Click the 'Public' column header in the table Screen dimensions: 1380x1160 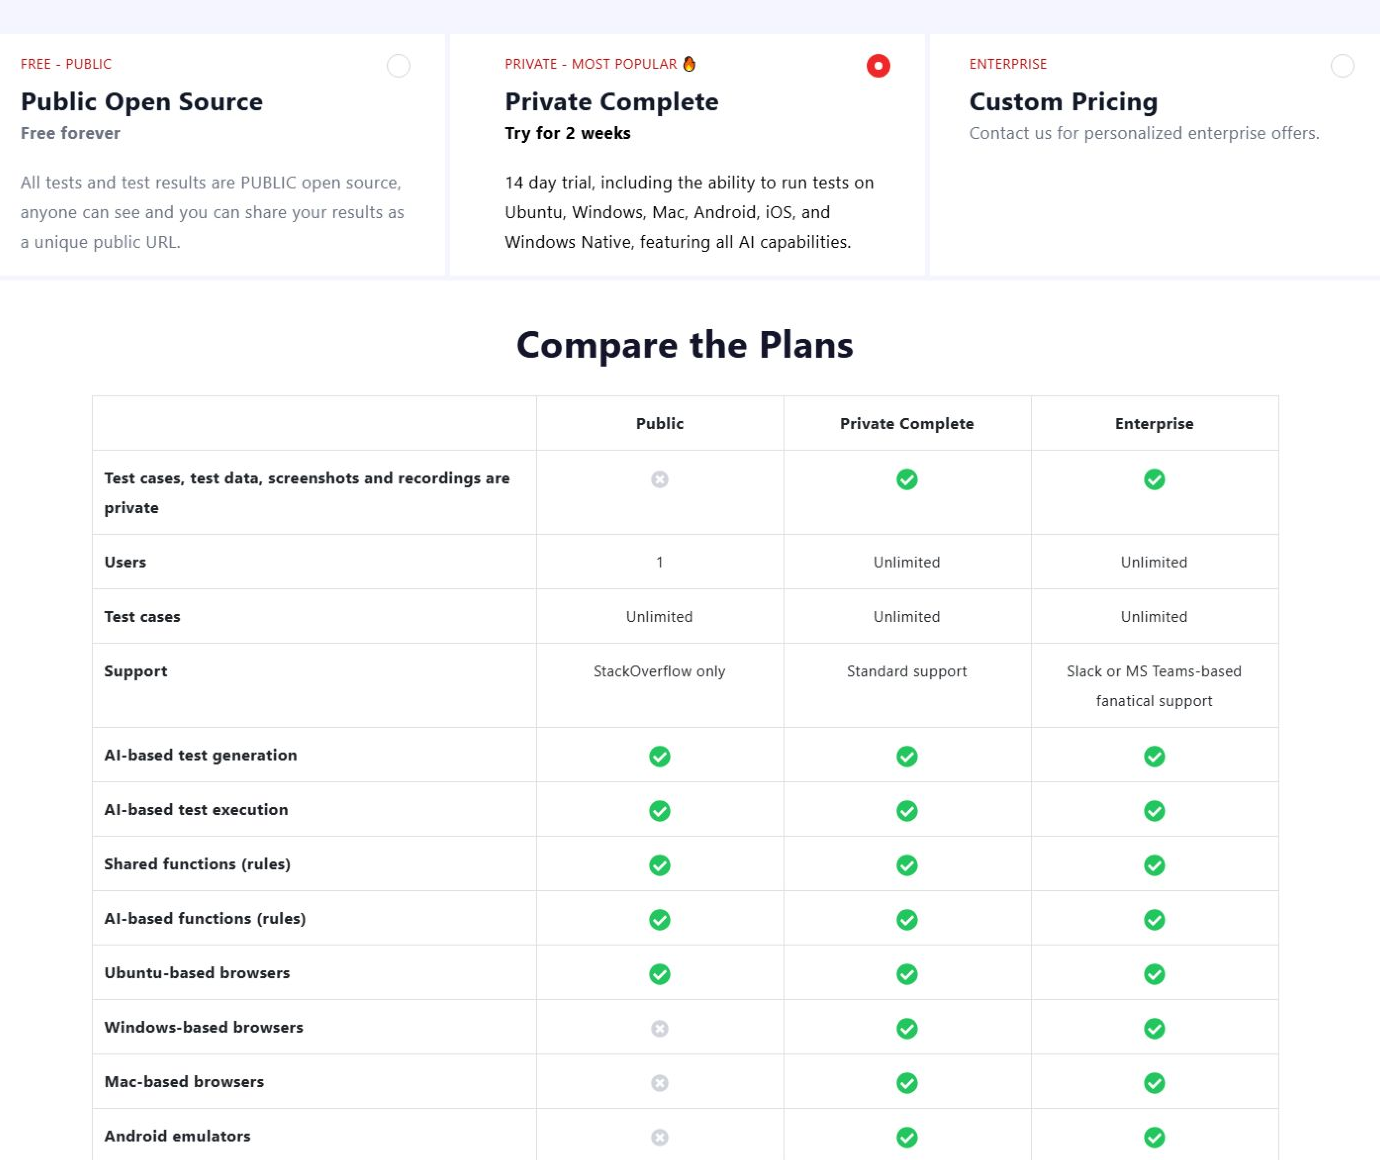tap(660, 423)
